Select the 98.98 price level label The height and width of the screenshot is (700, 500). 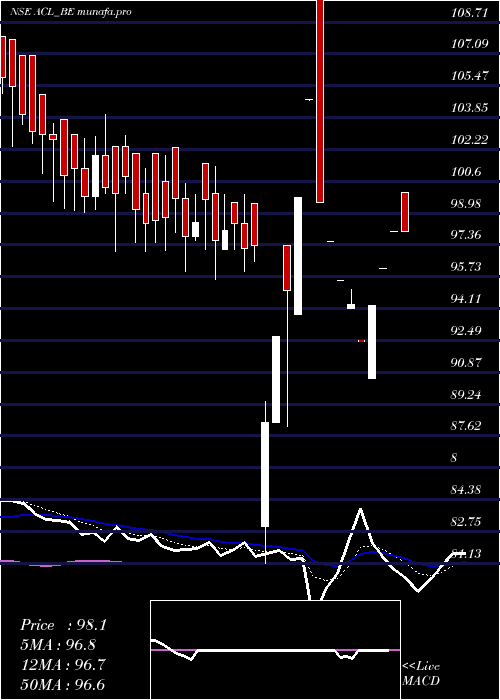468,204
